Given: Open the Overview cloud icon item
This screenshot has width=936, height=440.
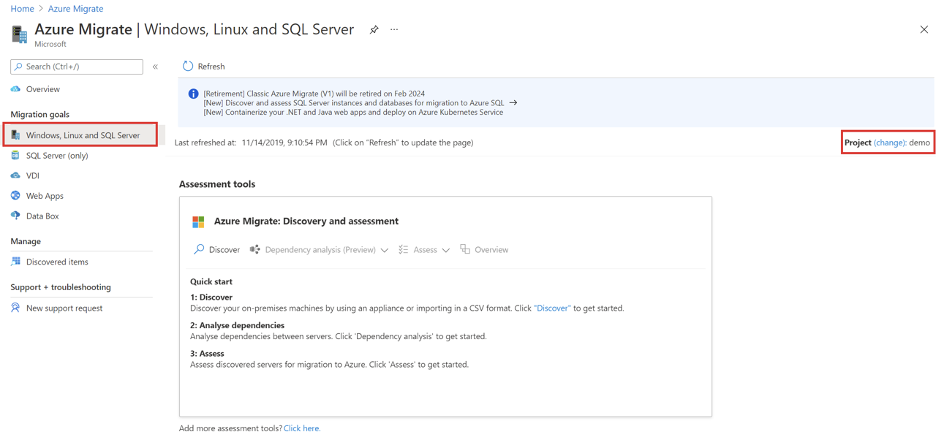Looking at the screenshot, I should click(x=16, y=89).
